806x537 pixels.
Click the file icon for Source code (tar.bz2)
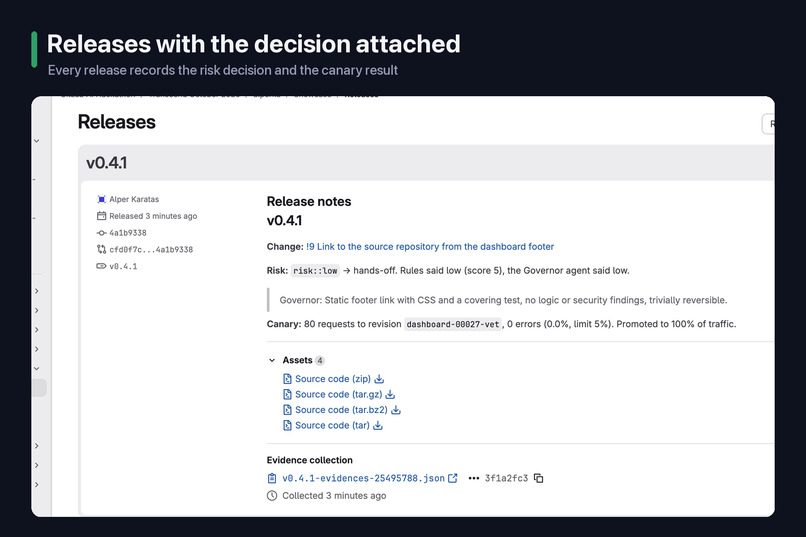tap(287, 410)
